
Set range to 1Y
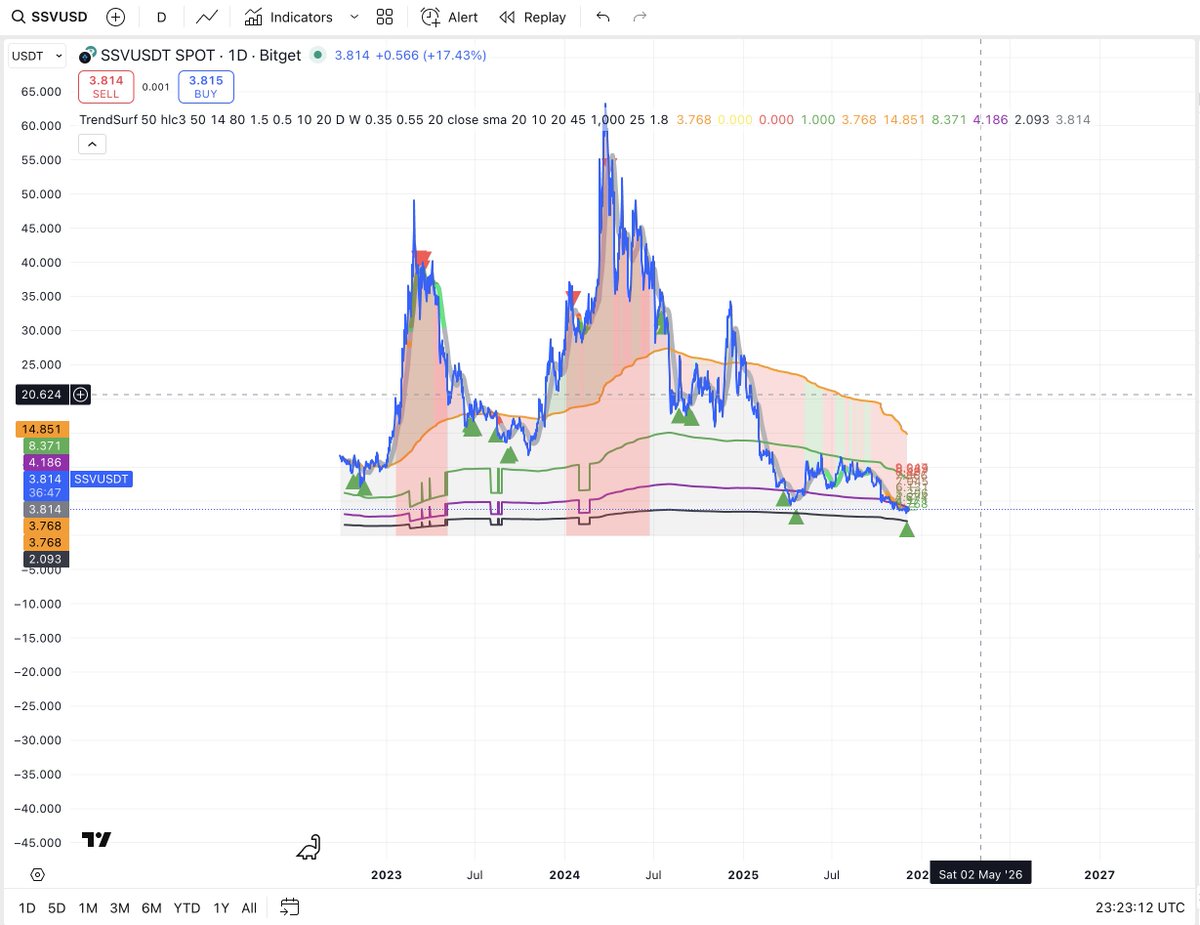[x=221, y=908]
